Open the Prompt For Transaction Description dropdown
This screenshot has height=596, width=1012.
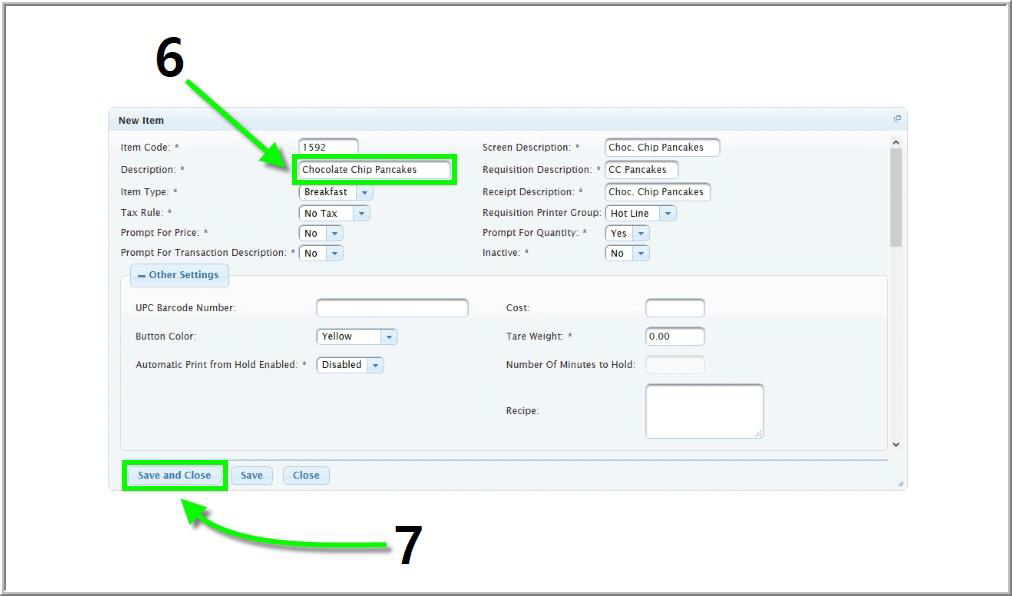click(334, 253)
